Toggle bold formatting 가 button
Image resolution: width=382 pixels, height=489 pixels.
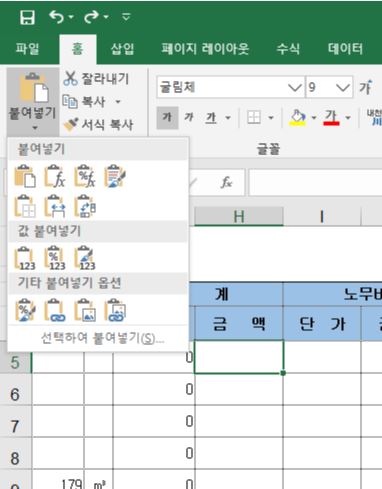167,117
